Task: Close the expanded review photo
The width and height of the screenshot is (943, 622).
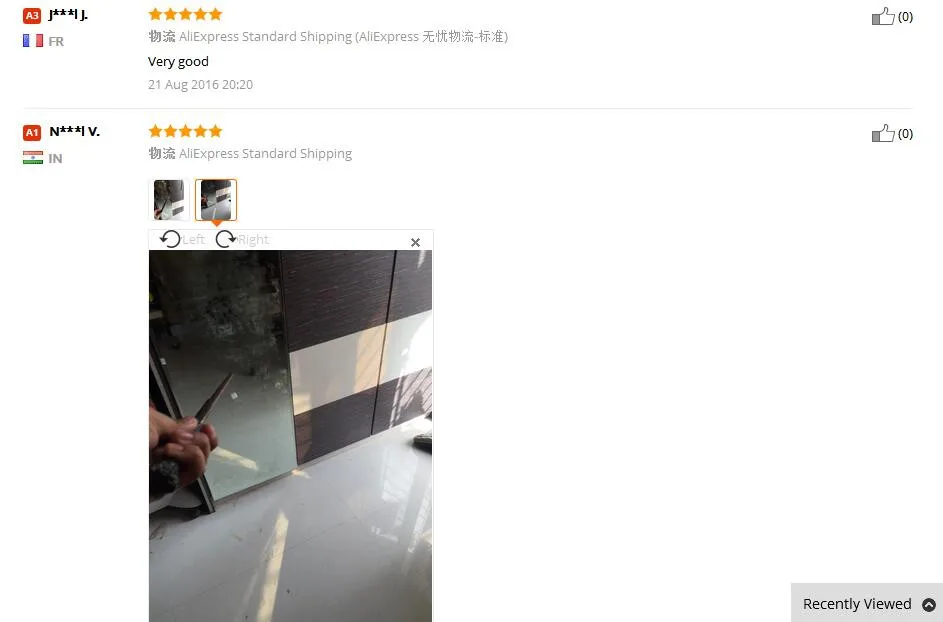Action: point(415,242)
